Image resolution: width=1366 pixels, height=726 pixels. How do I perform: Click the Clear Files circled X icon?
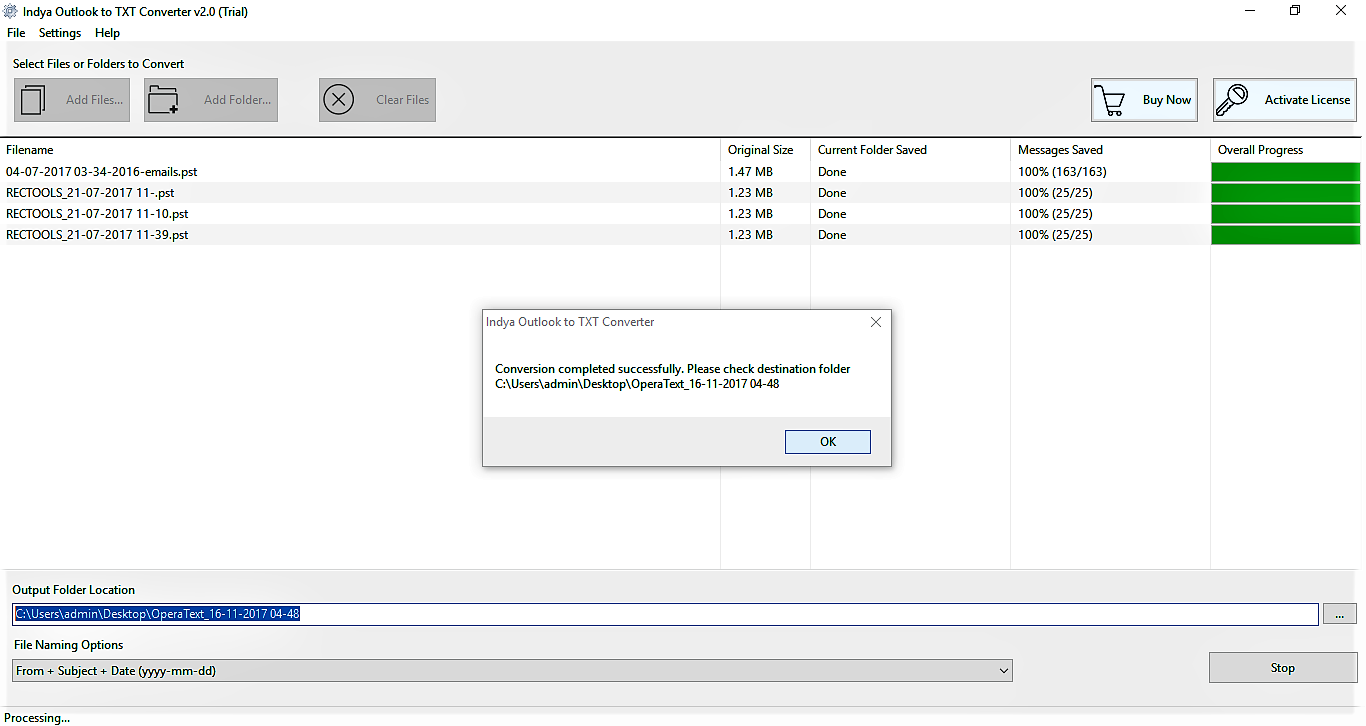click(x=339, y=100)
